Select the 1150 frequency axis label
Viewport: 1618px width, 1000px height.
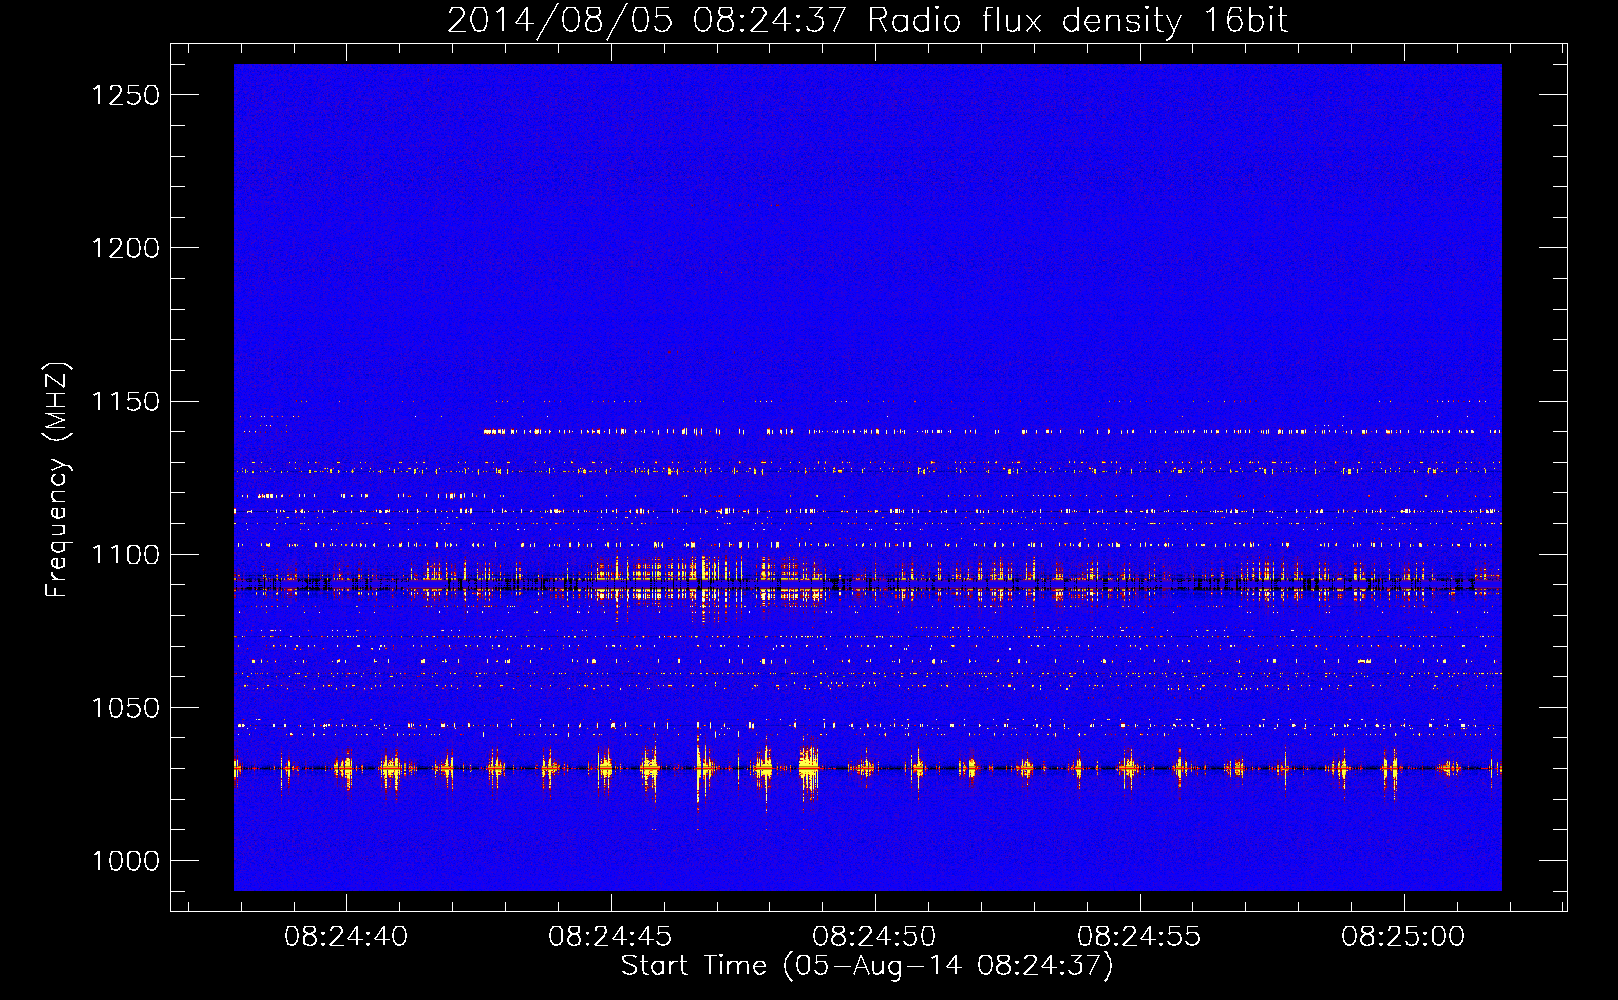(125, 402)
